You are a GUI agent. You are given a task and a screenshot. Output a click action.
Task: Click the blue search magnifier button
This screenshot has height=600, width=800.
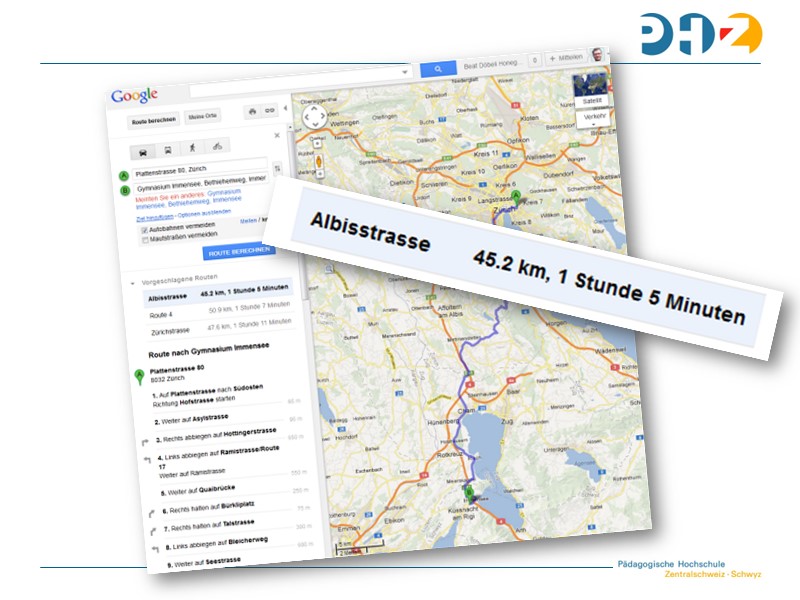(x=437, y=68)
